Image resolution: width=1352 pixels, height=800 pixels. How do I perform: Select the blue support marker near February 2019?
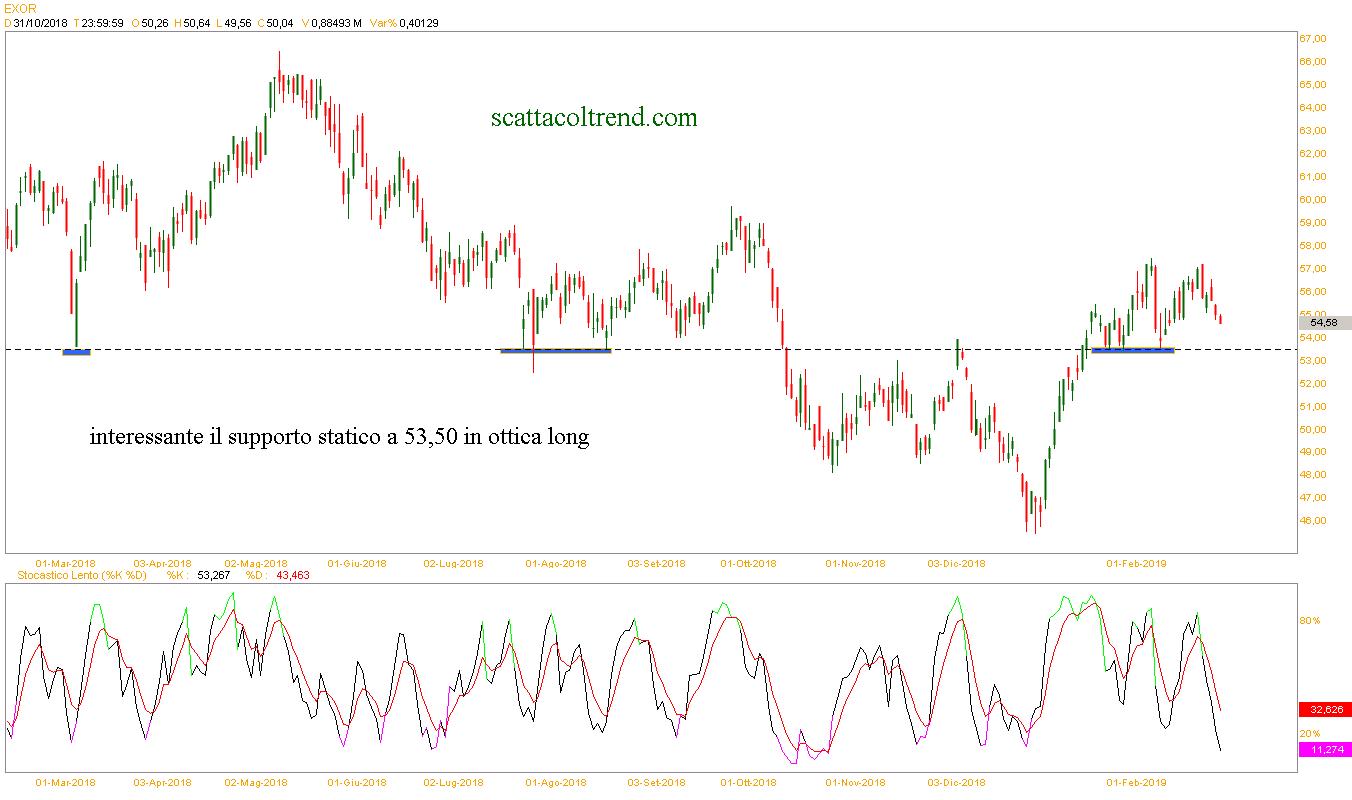[x=1132, y=349]
